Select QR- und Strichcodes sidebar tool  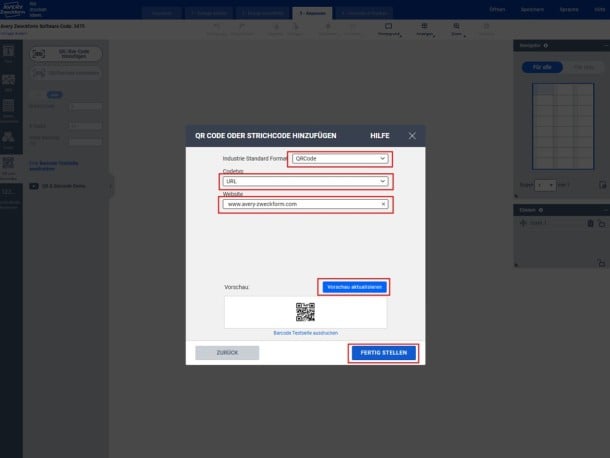[8, 168]
